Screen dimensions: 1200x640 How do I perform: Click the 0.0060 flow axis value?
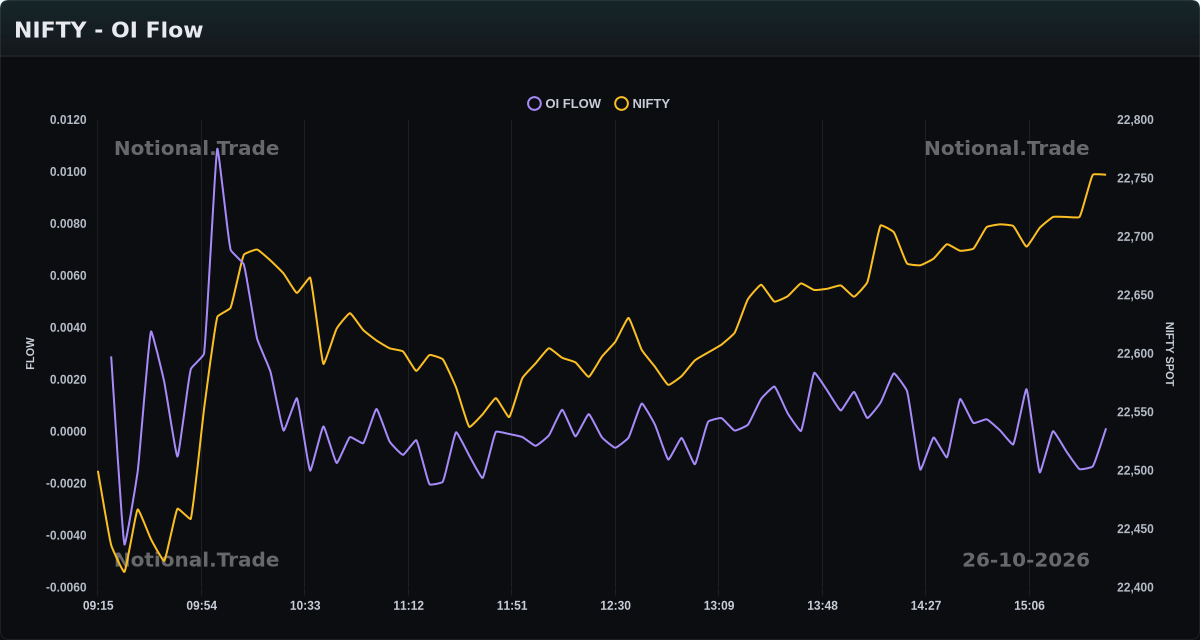(68, 276)
